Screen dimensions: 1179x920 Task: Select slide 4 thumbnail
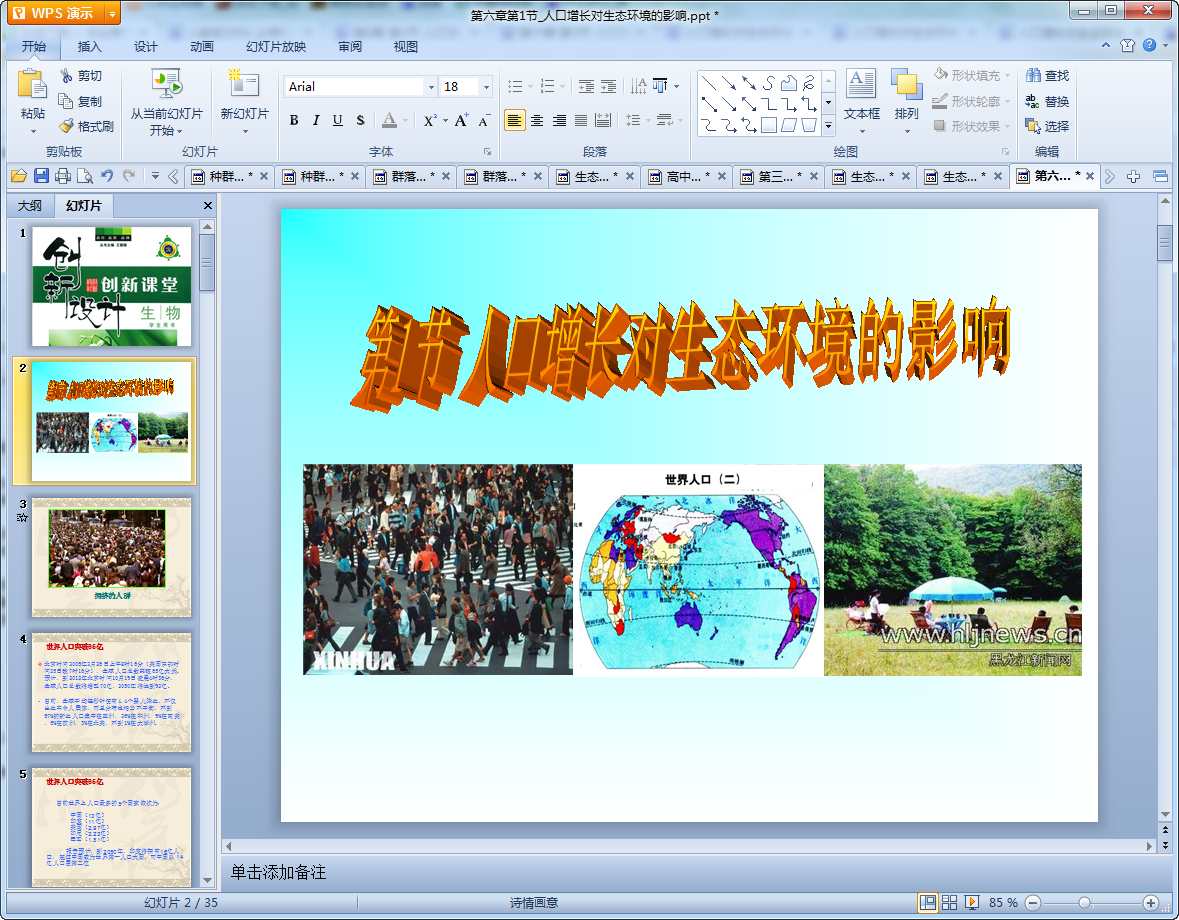tap(111, 692)
